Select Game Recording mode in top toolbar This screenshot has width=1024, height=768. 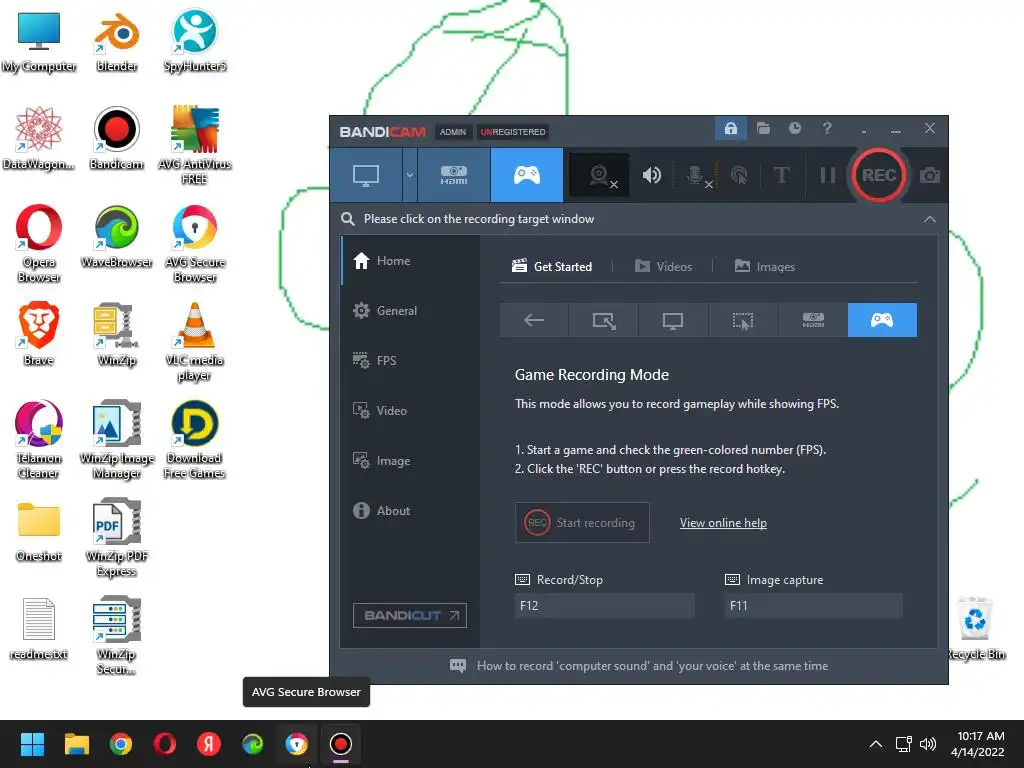pyautogui.click(x=526, y=175)
